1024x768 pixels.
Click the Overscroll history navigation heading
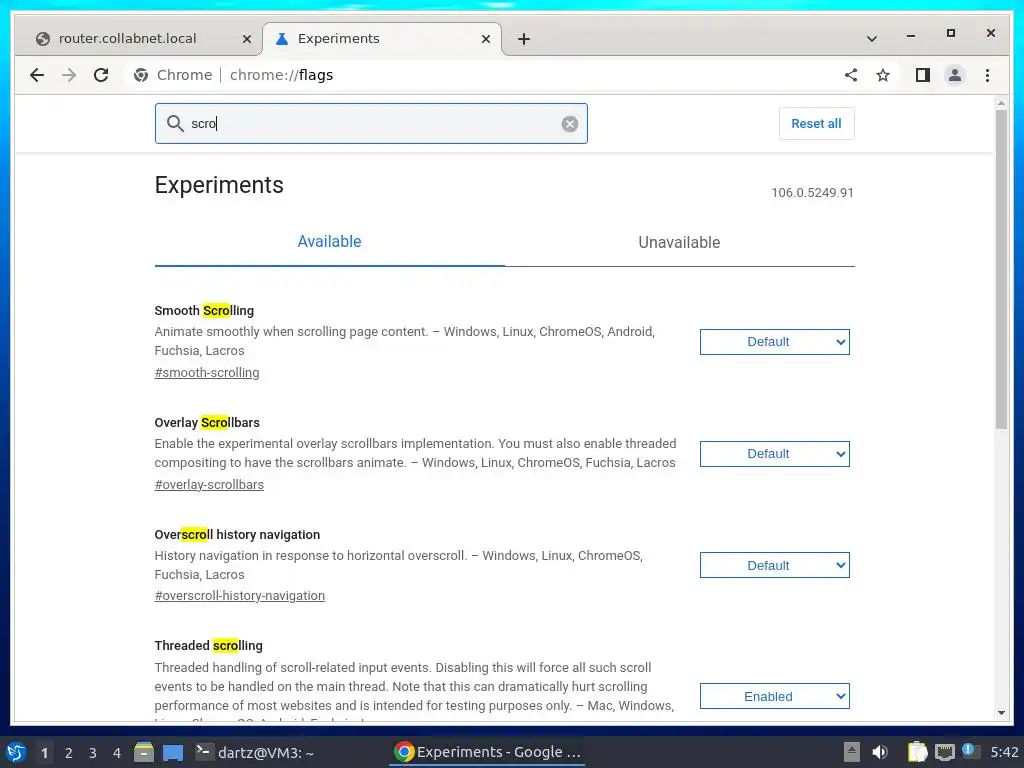pos(237,534)
